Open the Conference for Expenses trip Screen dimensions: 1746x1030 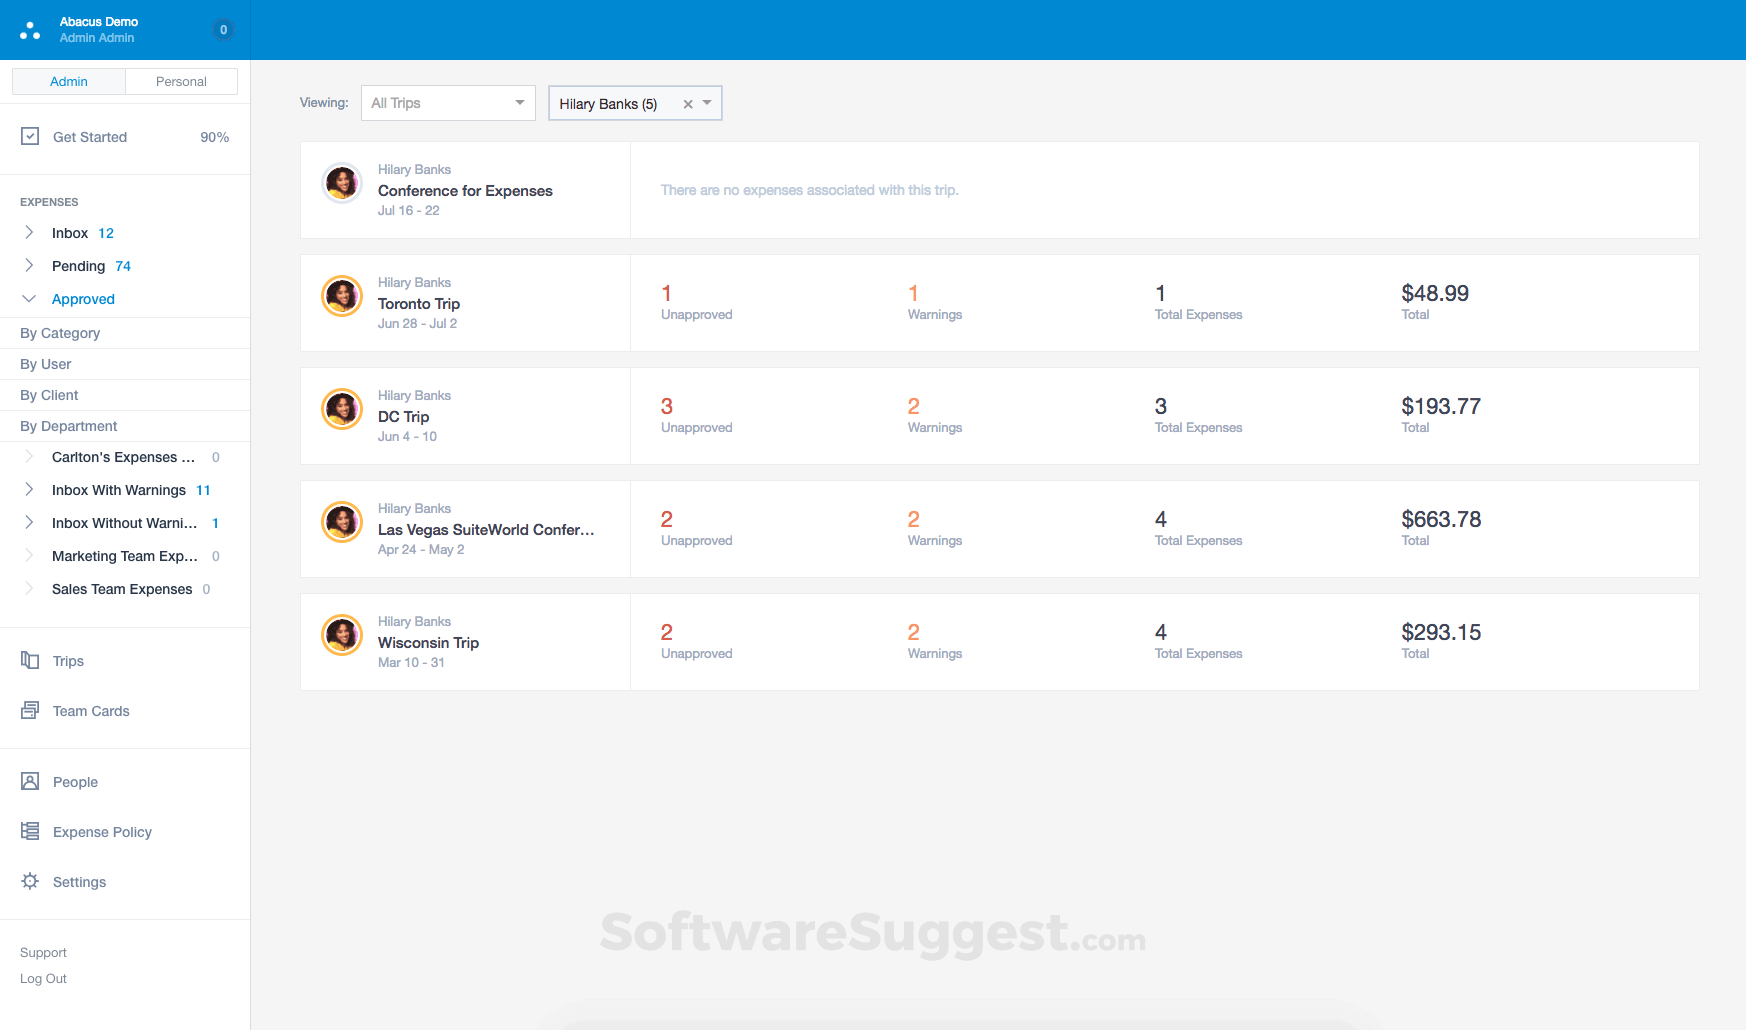(x=465, y=191)
